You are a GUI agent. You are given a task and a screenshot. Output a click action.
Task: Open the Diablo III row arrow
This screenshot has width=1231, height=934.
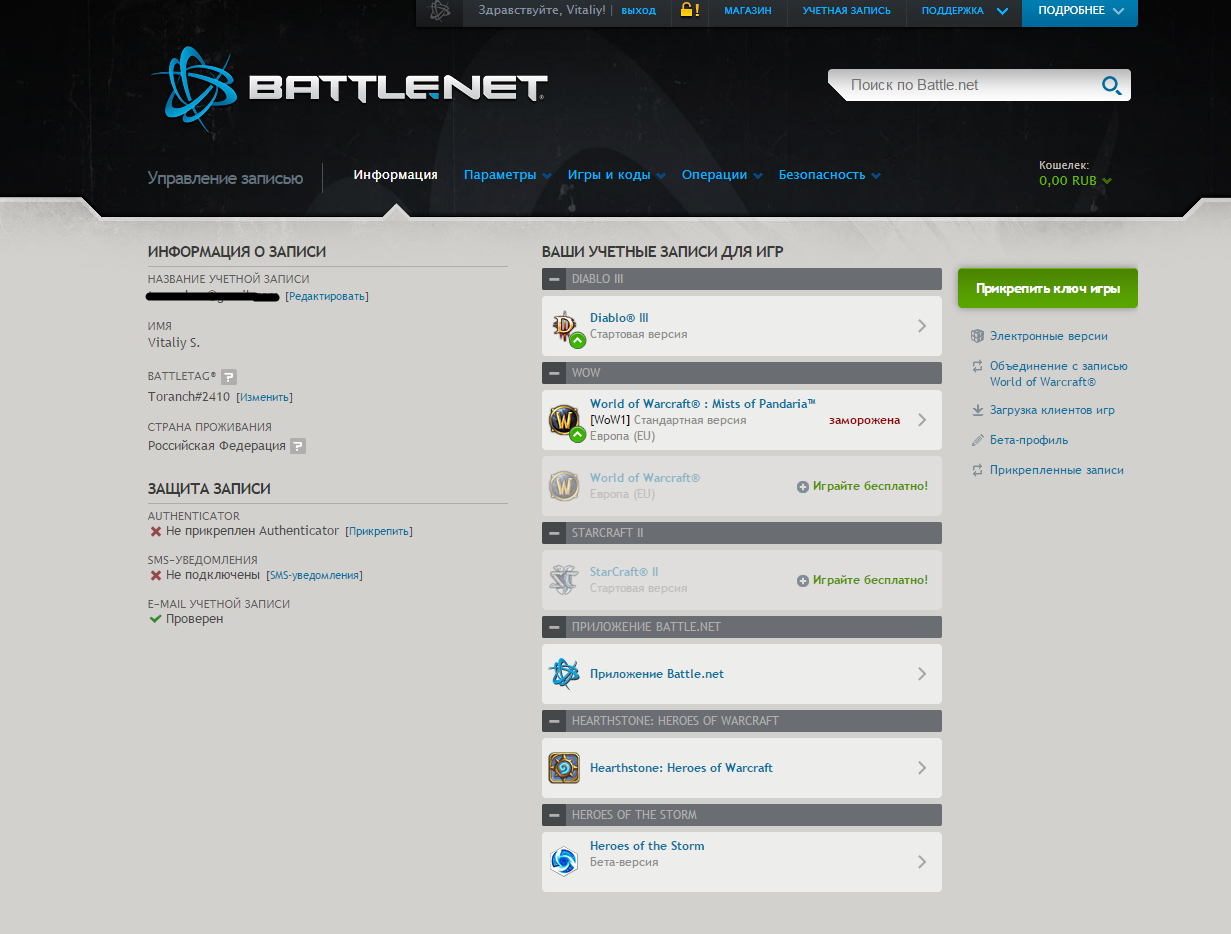click(922, 326)
